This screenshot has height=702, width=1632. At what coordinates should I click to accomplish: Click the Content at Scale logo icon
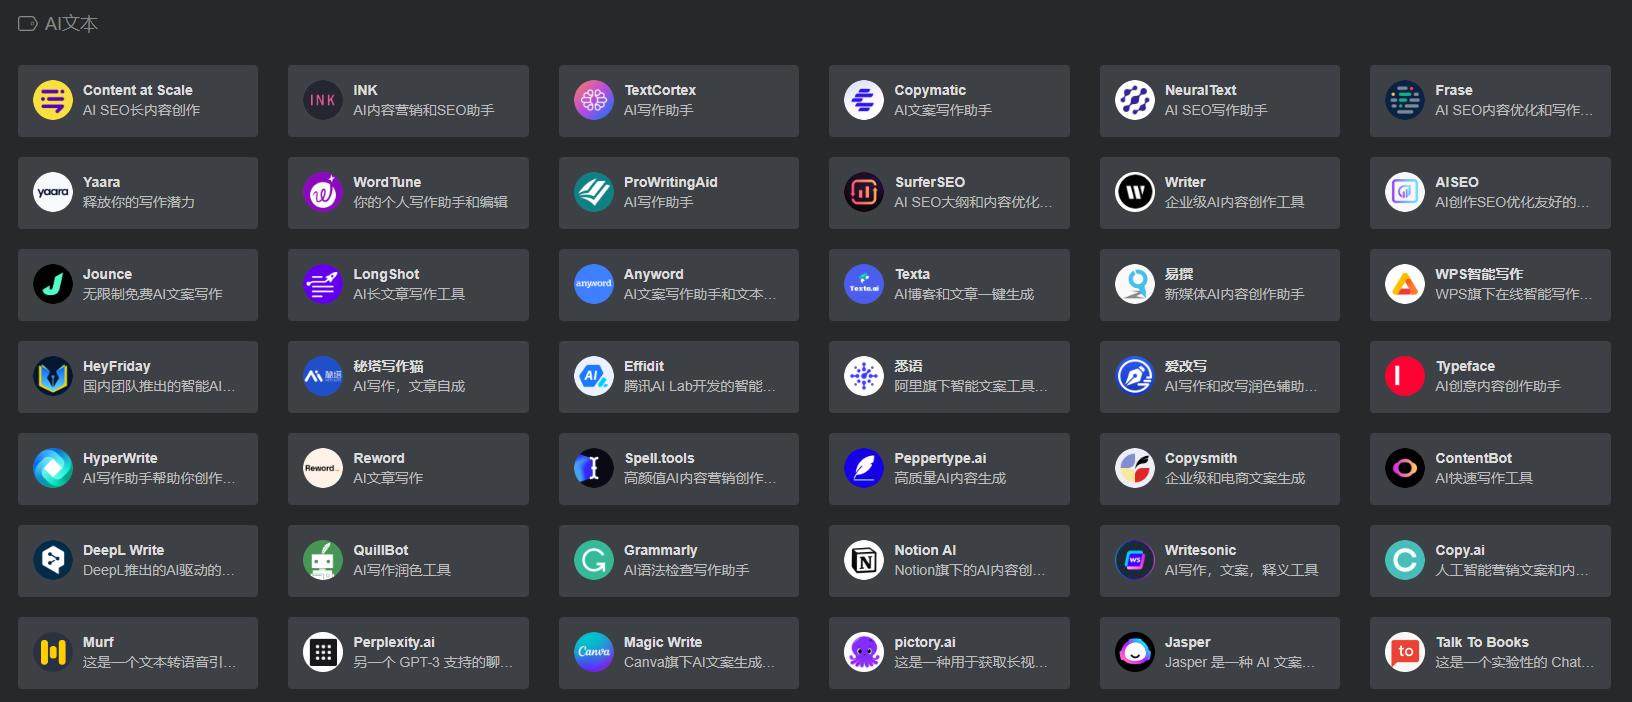point(53,101)
